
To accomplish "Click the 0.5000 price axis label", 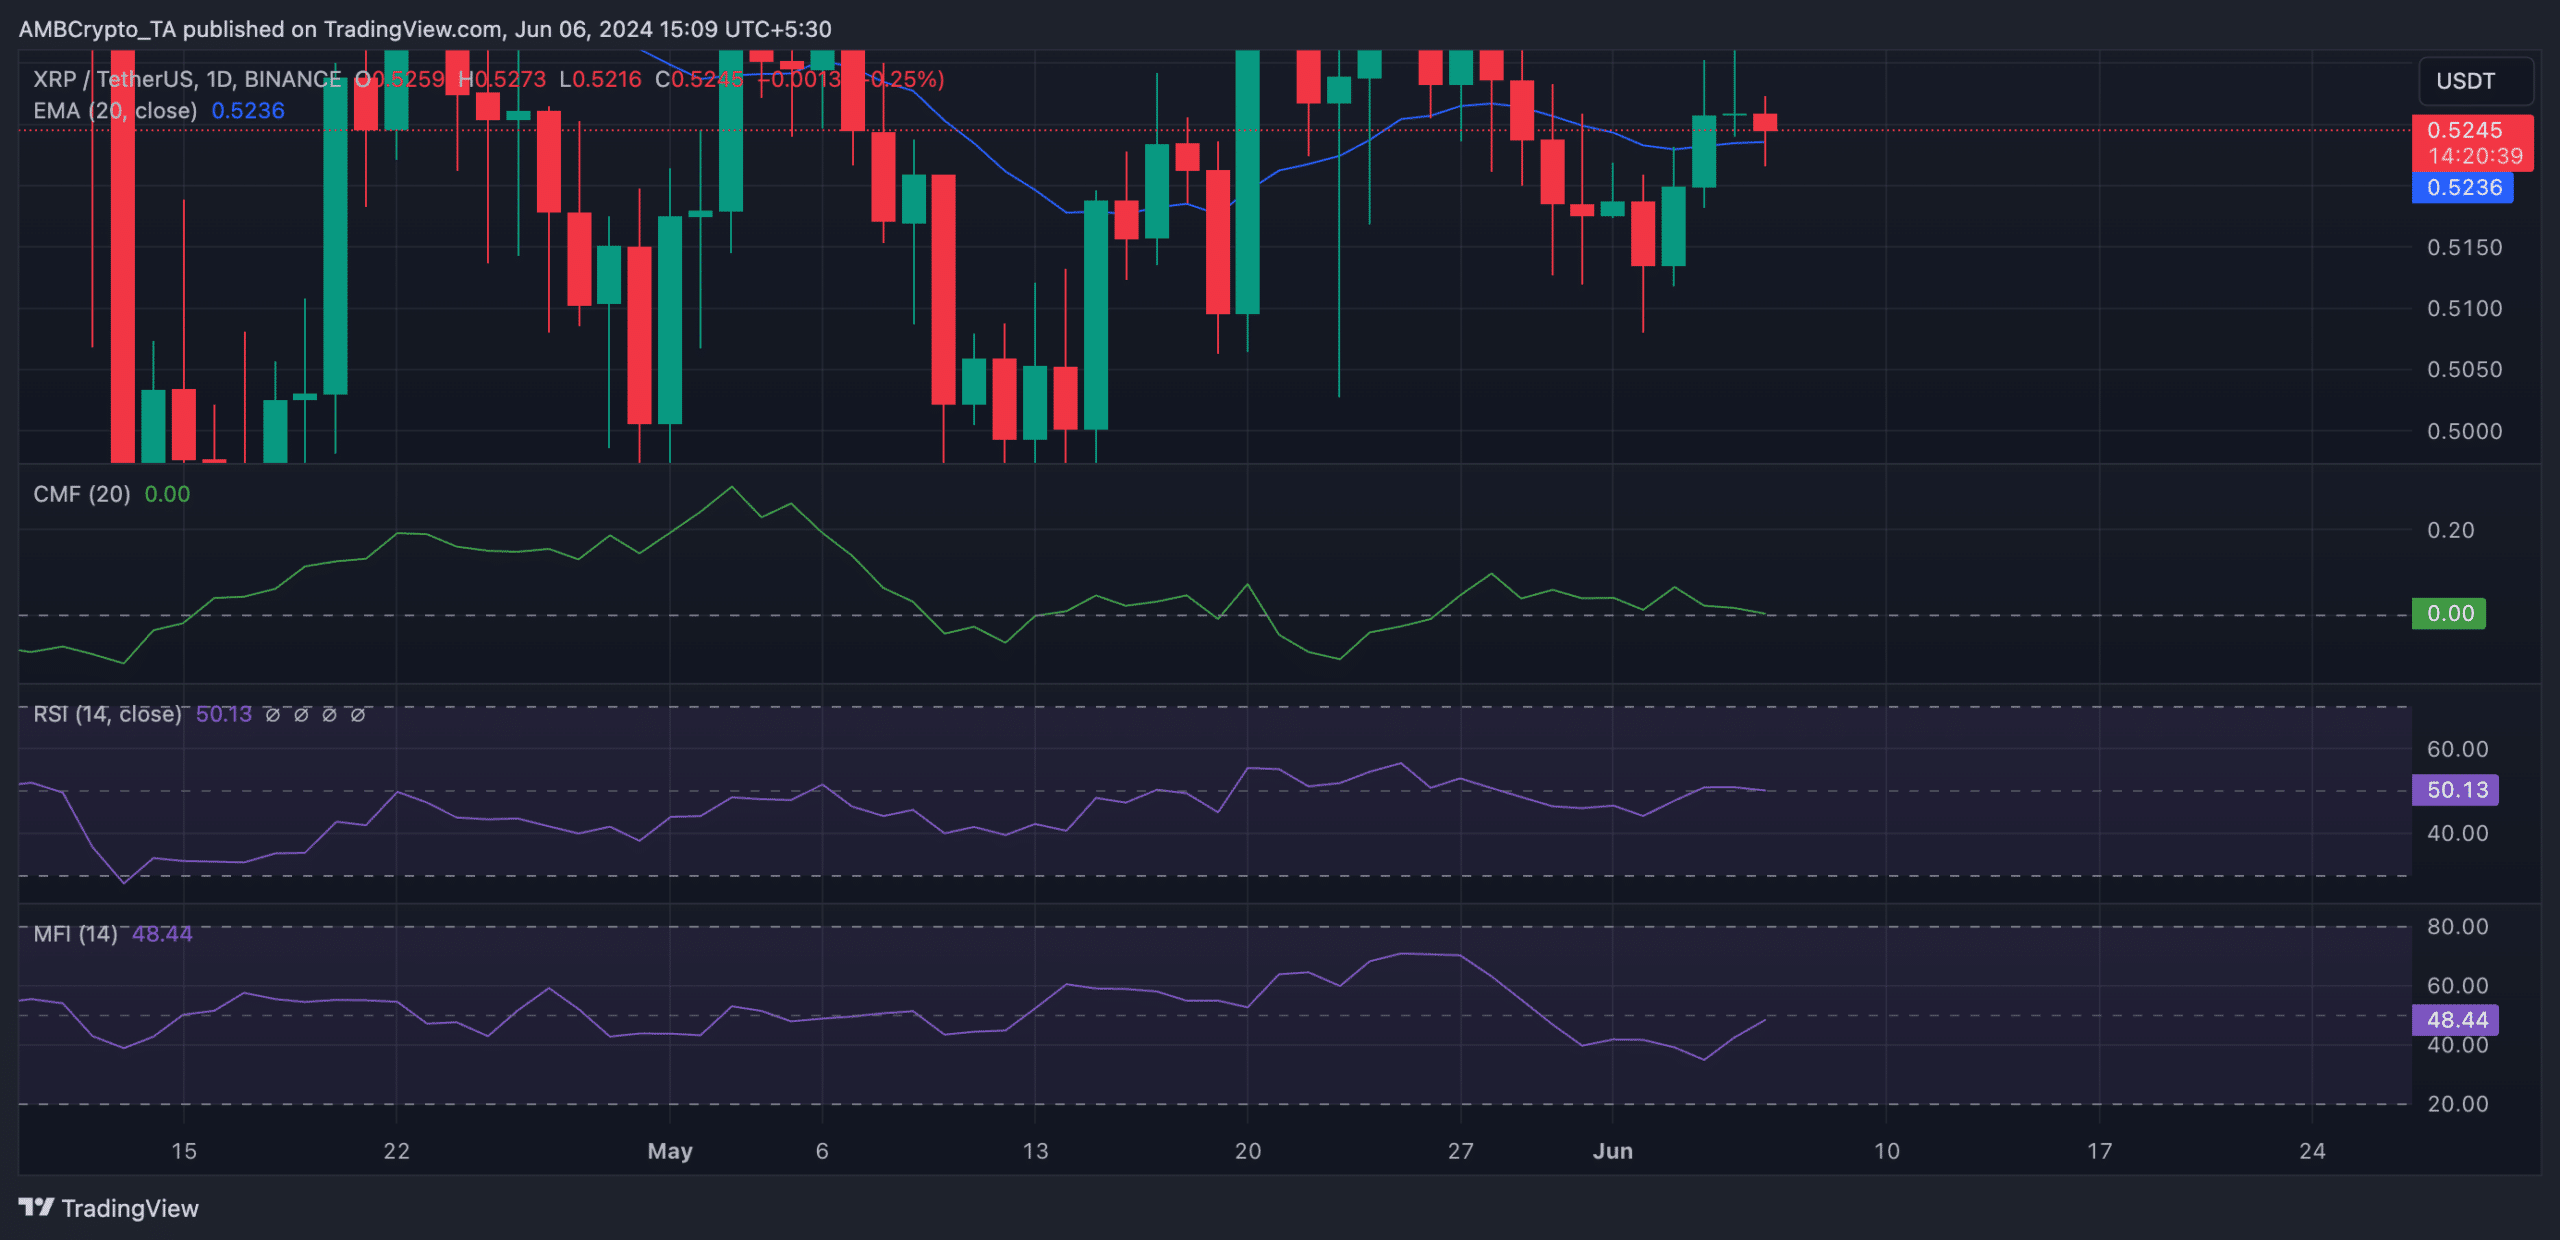I will point(2465,431).
